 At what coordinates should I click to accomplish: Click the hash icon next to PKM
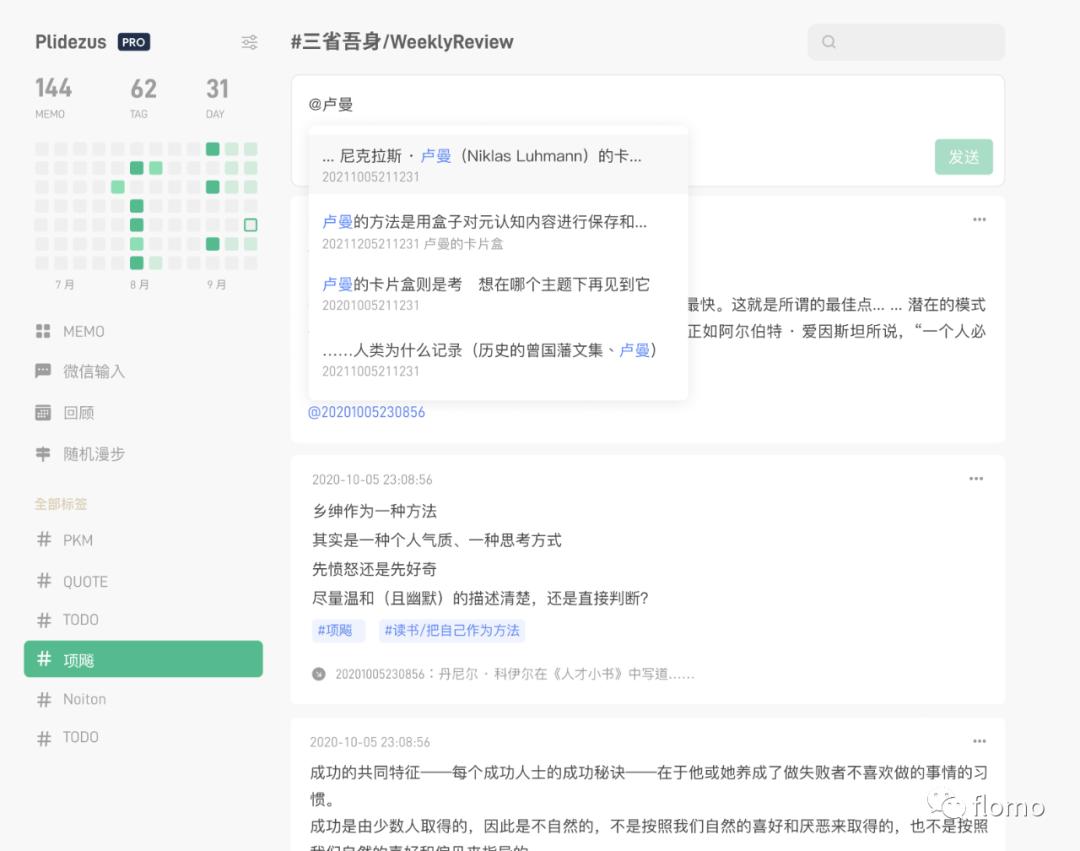[x=44, y=539]
